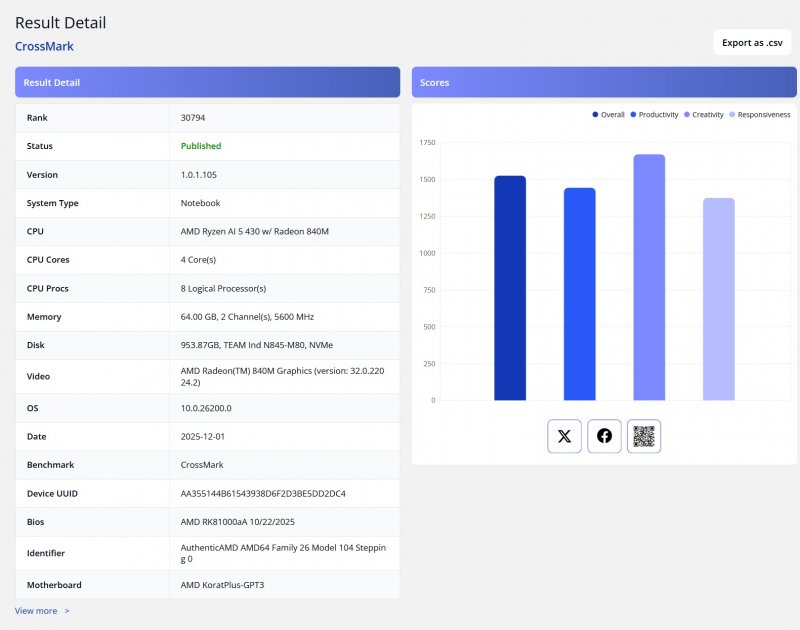This screenshot has height=630, width=800.
Task: Toggle the Overall series in the chart legend
Action: point(609,114)
